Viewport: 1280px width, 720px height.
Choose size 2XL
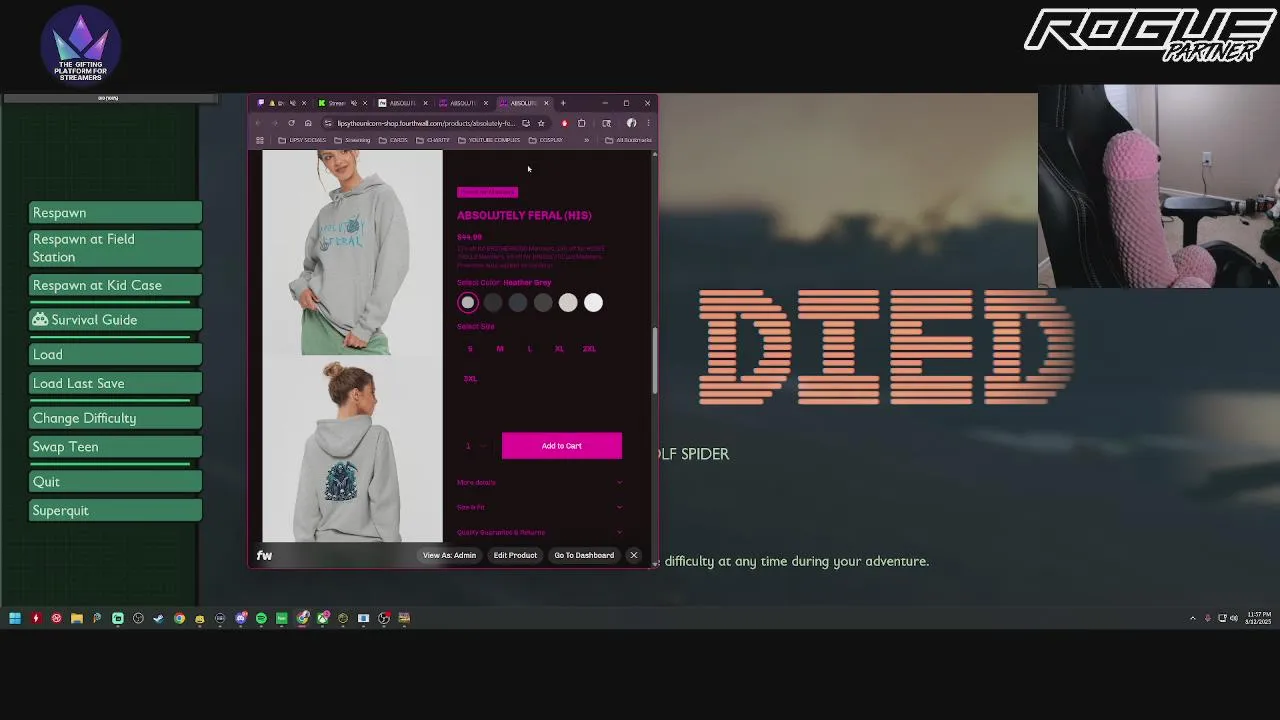[x=589, y=349]
